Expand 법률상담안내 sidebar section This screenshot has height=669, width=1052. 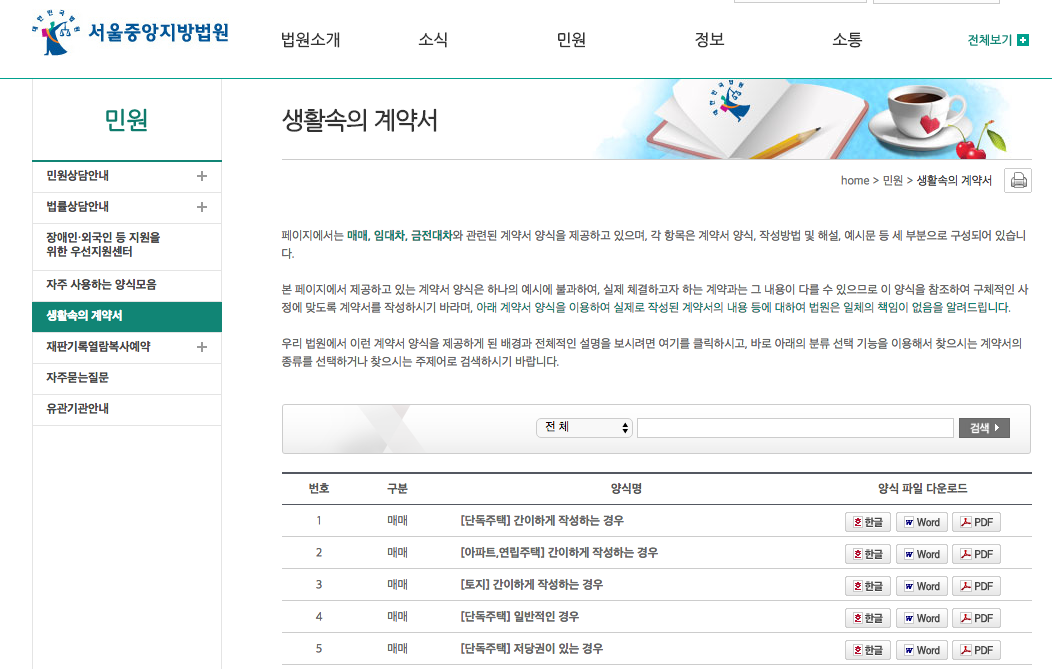[x=201, y=207]
